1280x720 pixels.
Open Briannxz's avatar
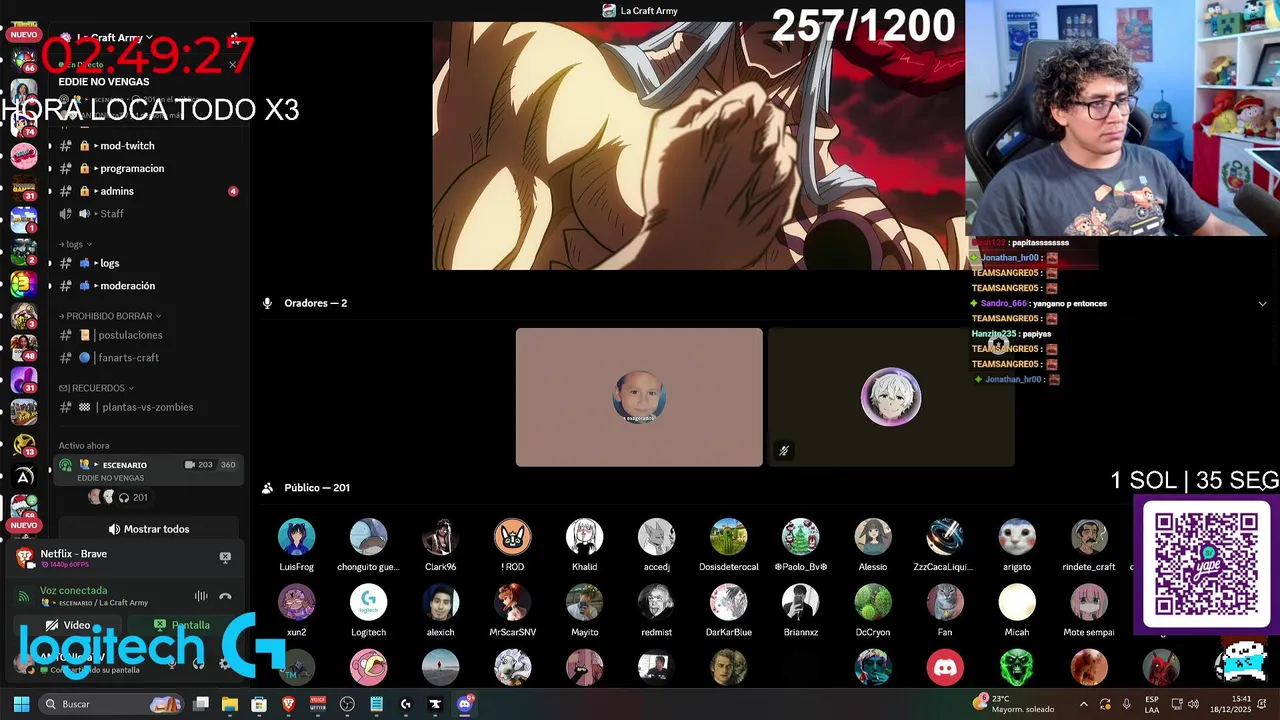(800, 603)
